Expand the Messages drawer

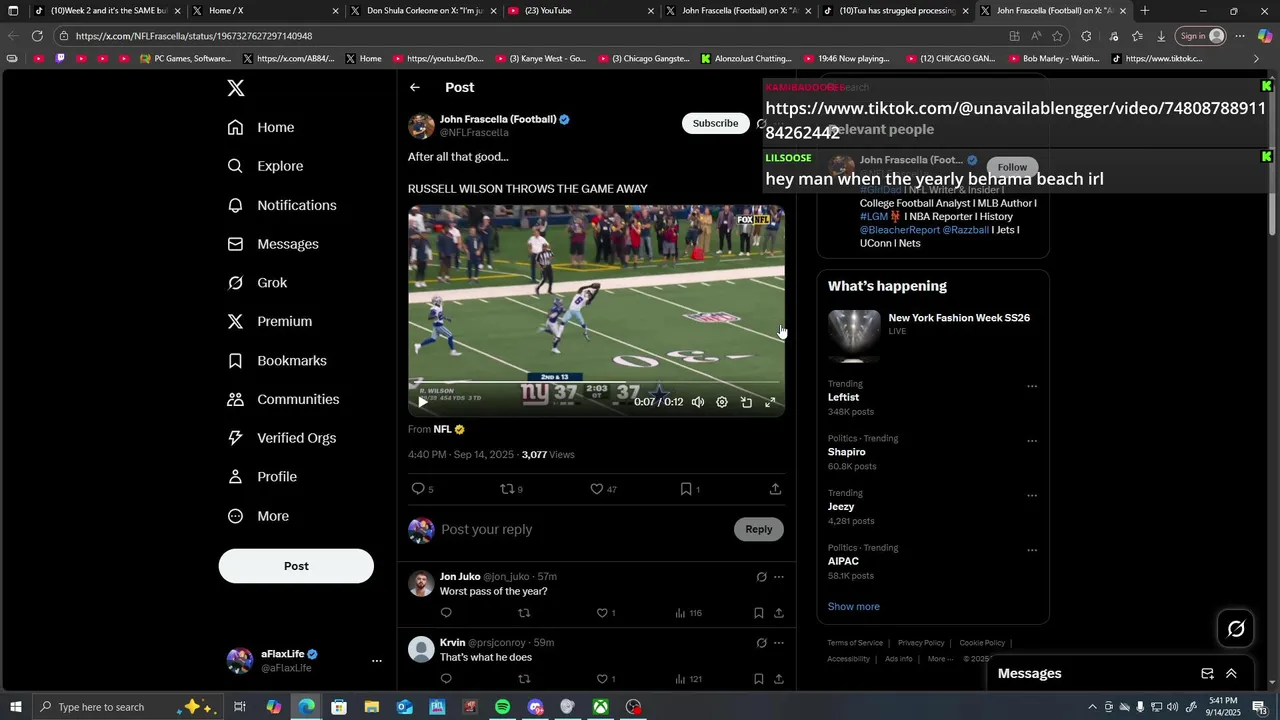click(x=1231, y=674)
